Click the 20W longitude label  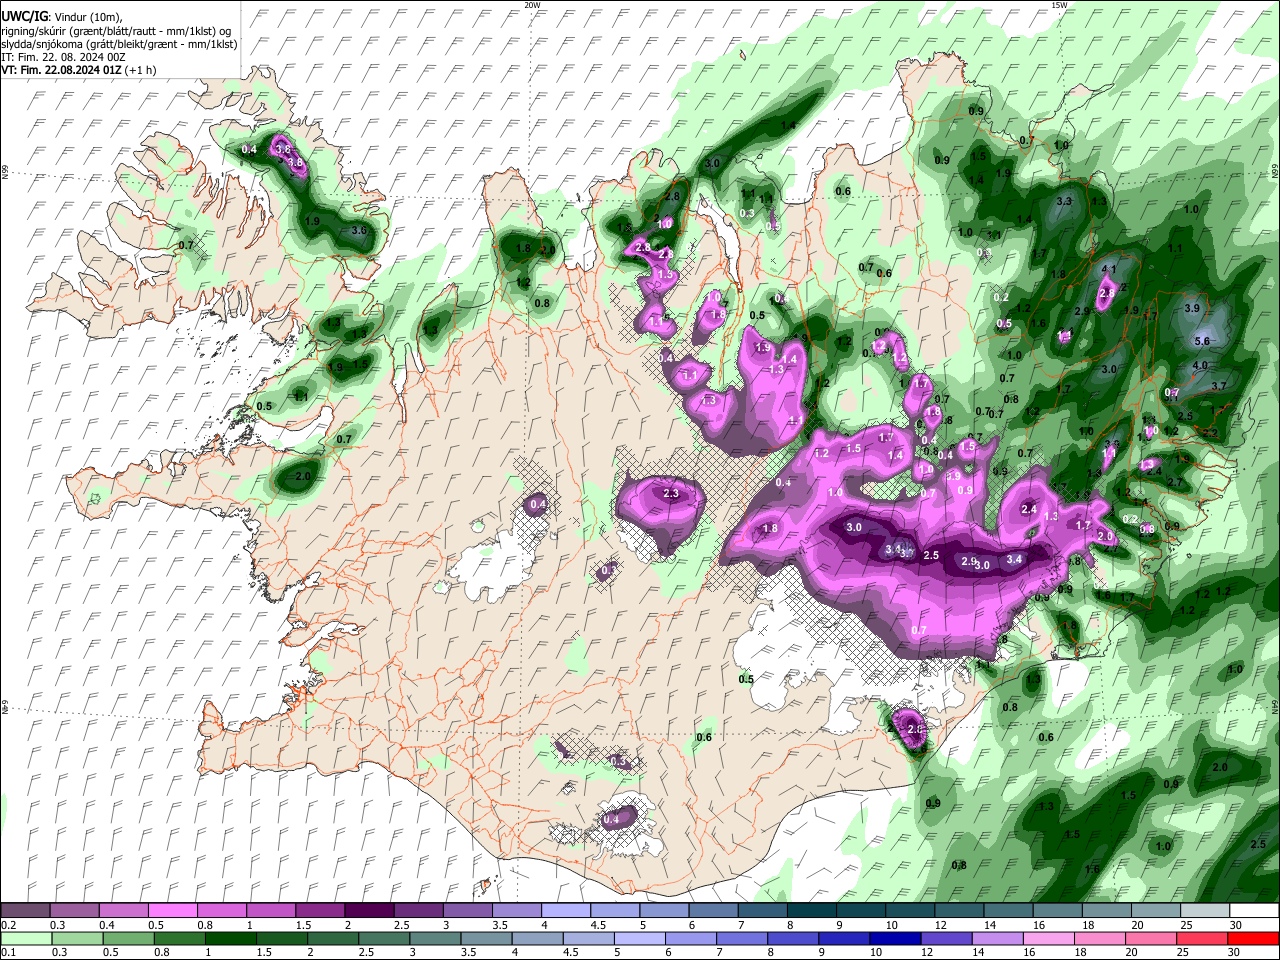532,5
